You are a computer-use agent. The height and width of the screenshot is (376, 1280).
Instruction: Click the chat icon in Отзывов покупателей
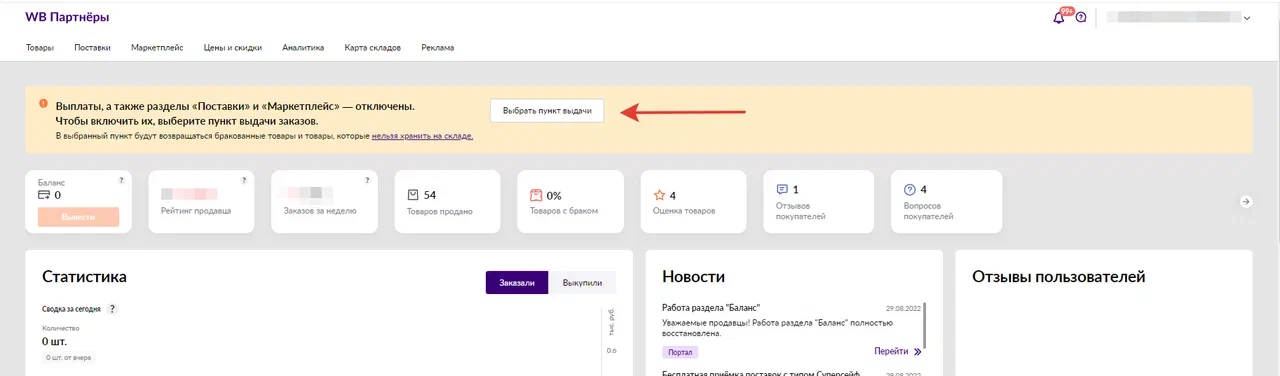[783, 189]
